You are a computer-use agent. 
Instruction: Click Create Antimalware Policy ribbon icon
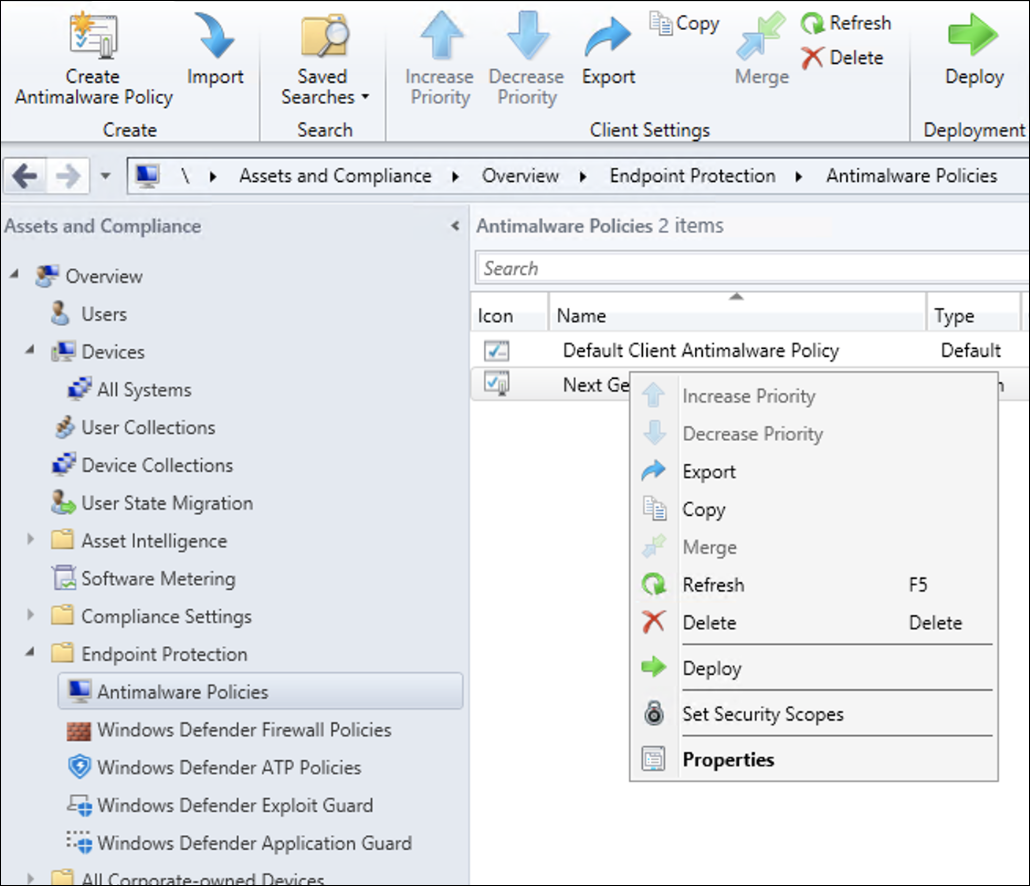[93, 36]
